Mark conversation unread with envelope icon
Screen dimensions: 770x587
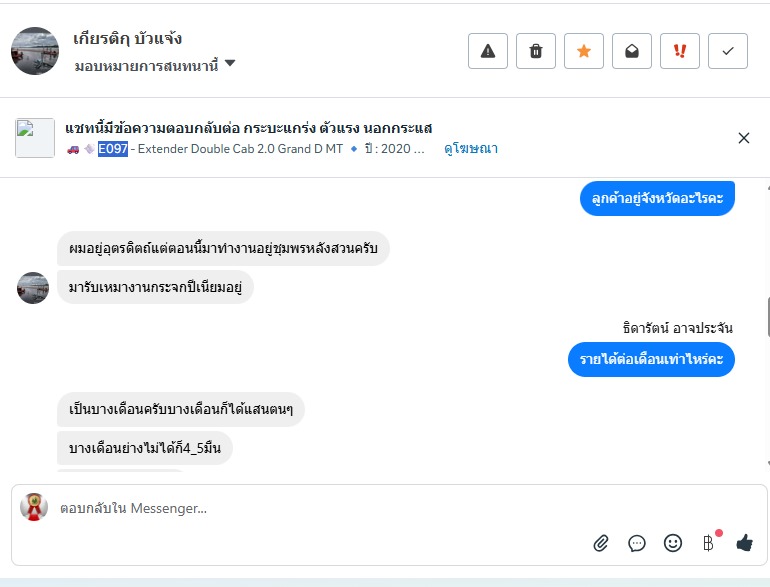(632, 51)
